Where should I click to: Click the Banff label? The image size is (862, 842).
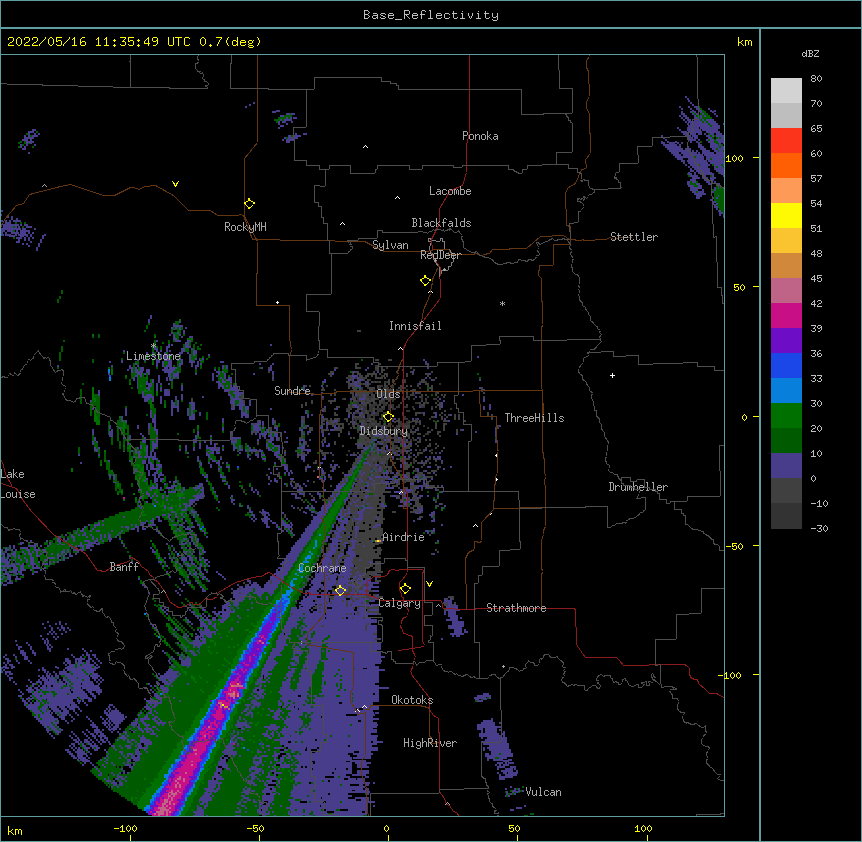[x=124, y=567]
